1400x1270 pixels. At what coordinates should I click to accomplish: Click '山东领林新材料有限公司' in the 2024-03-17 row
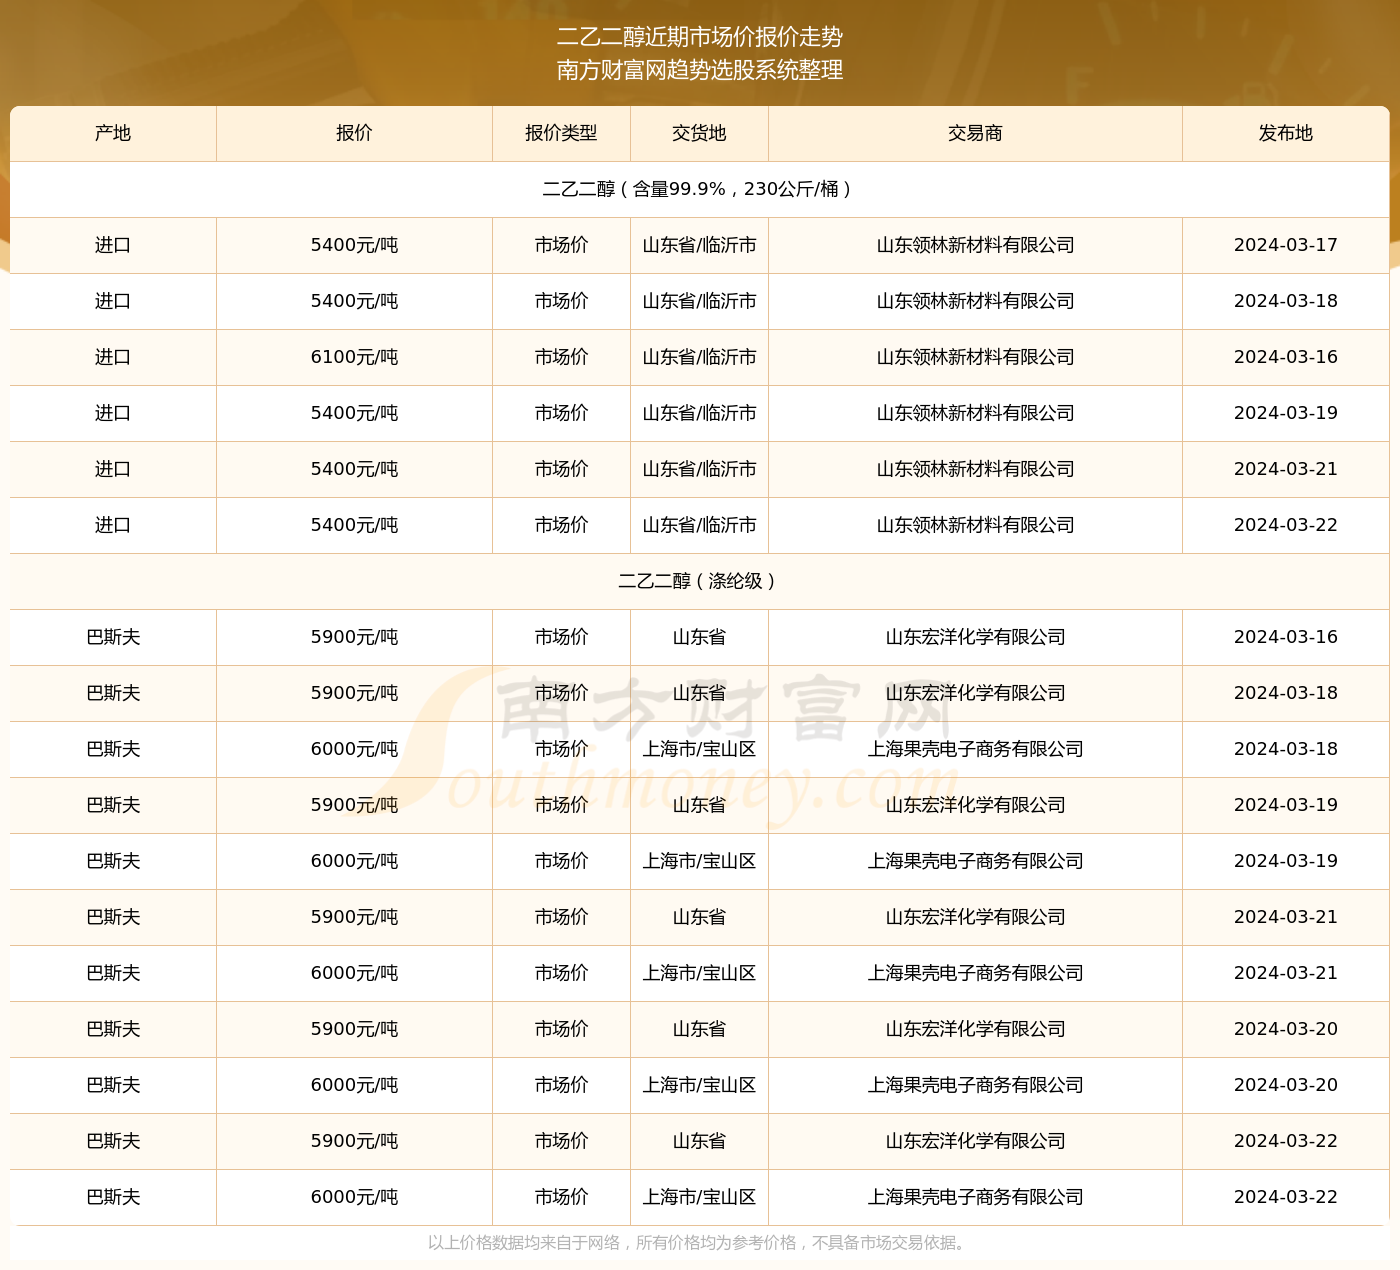point(975,245)
